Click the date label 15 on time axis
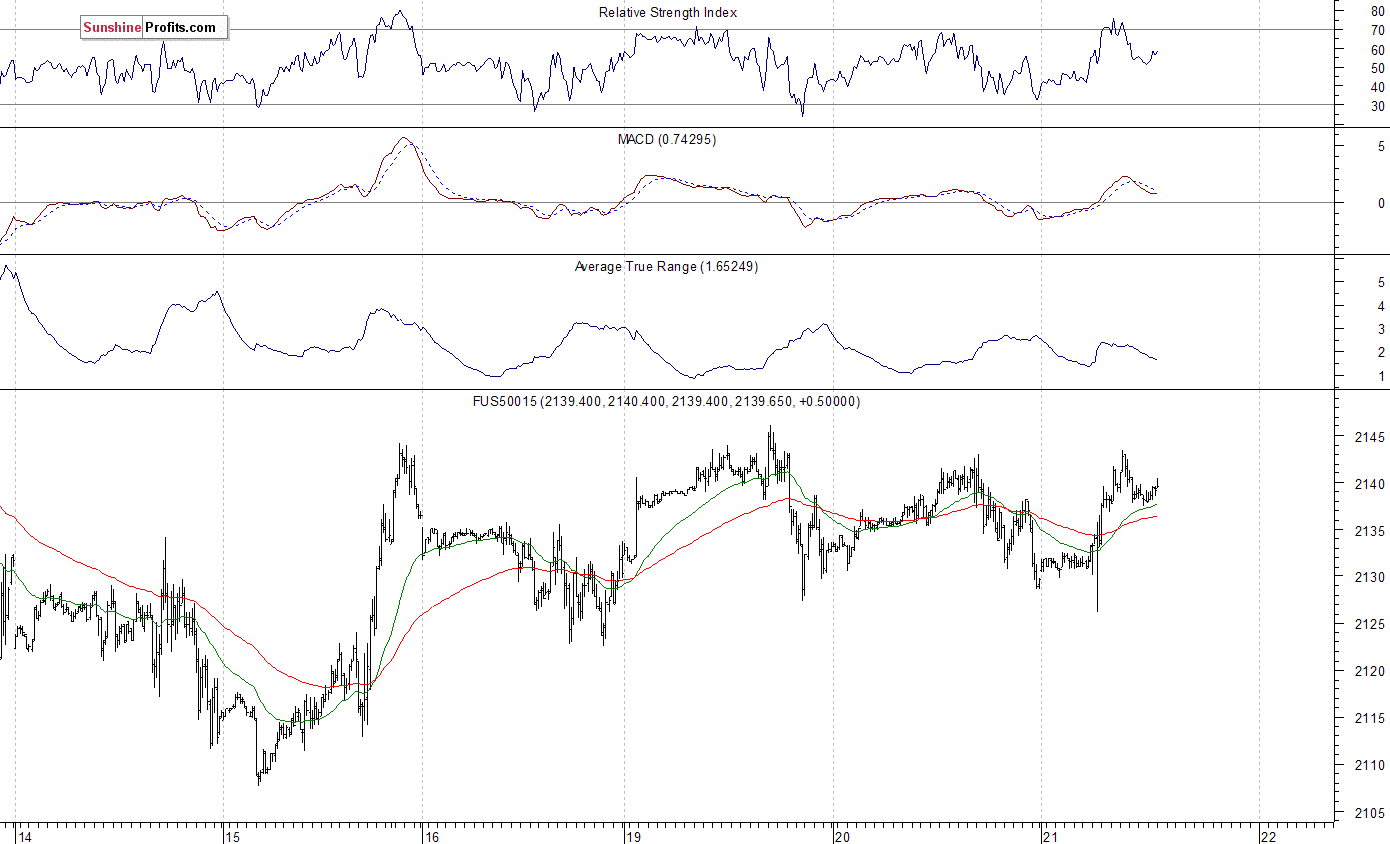The height and width of the screenshot is (844, 1390). 232,837
